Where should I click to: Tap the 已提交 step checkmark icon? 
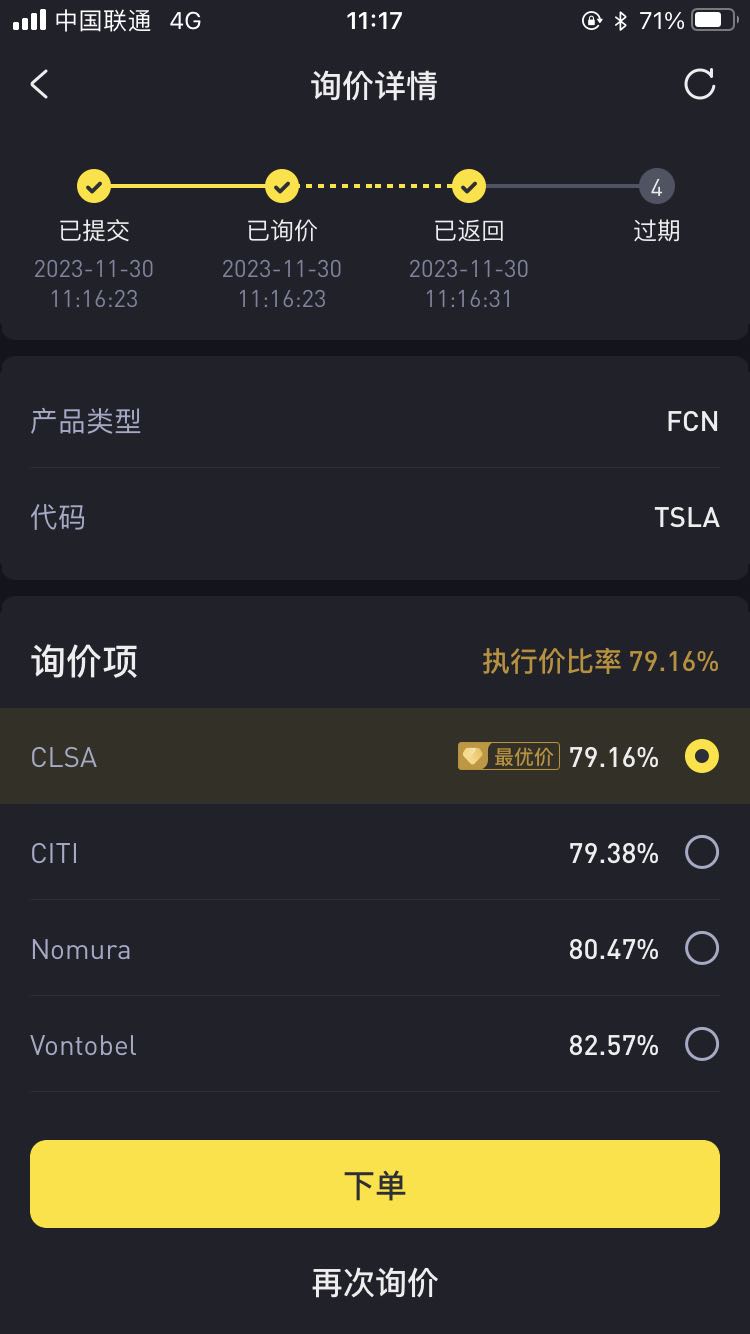(x=94, y=186)
